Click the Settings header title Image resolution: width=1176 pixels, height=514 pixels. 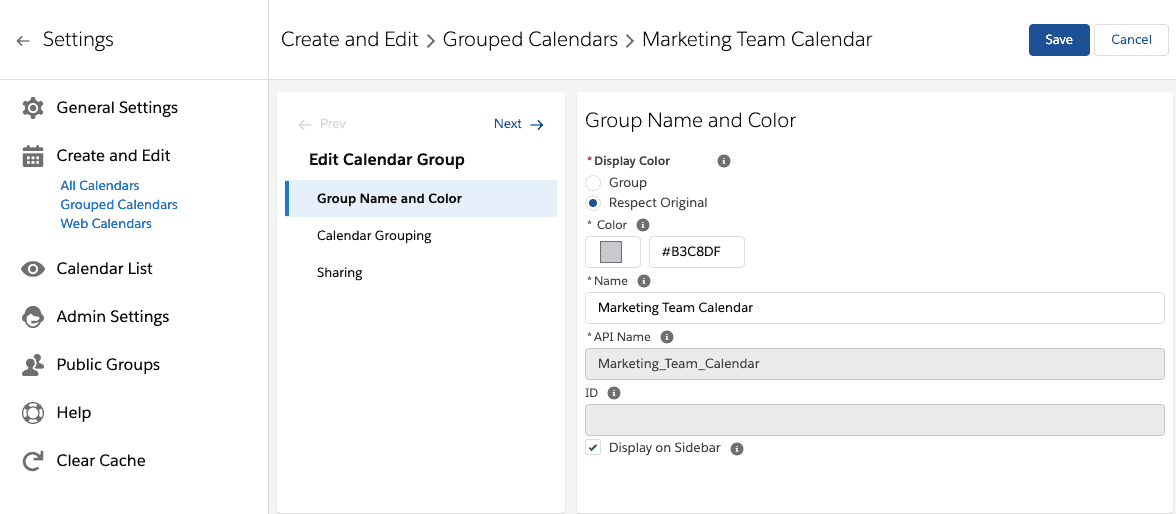click(x=78, y=40)
